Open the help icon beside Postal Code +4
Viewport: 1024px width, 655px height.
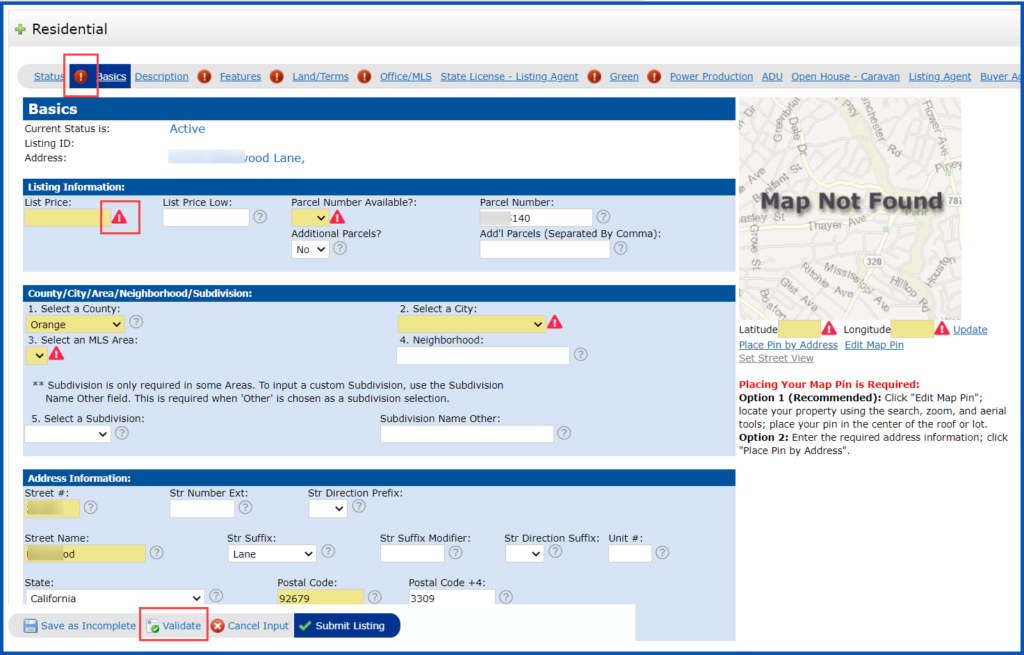point(505,597)
